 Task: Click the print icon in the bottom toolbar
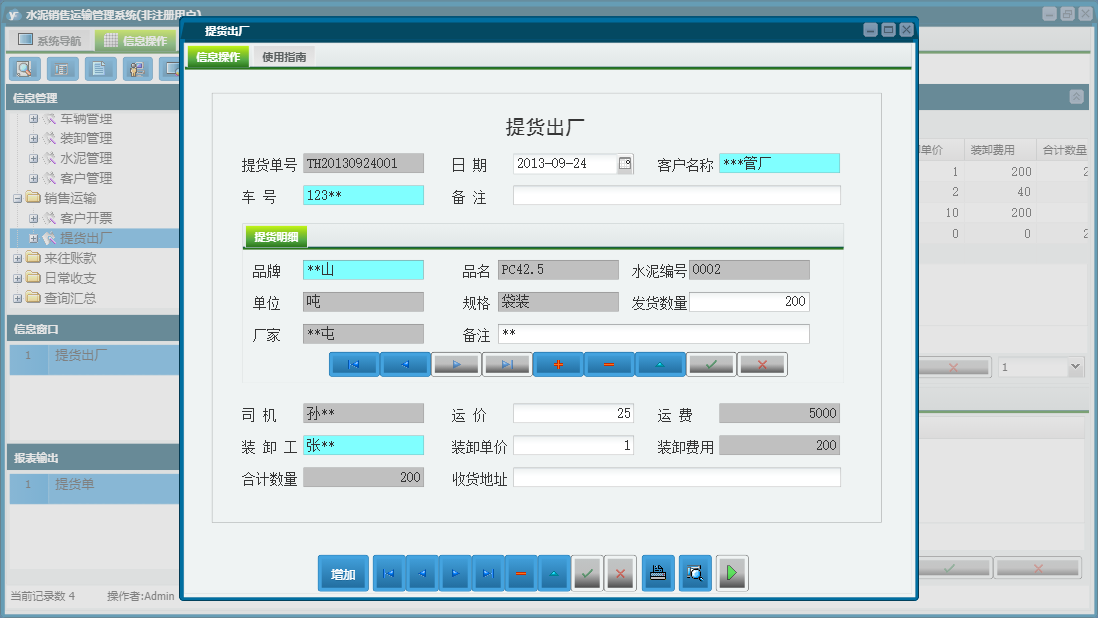(x=657, y=573)
